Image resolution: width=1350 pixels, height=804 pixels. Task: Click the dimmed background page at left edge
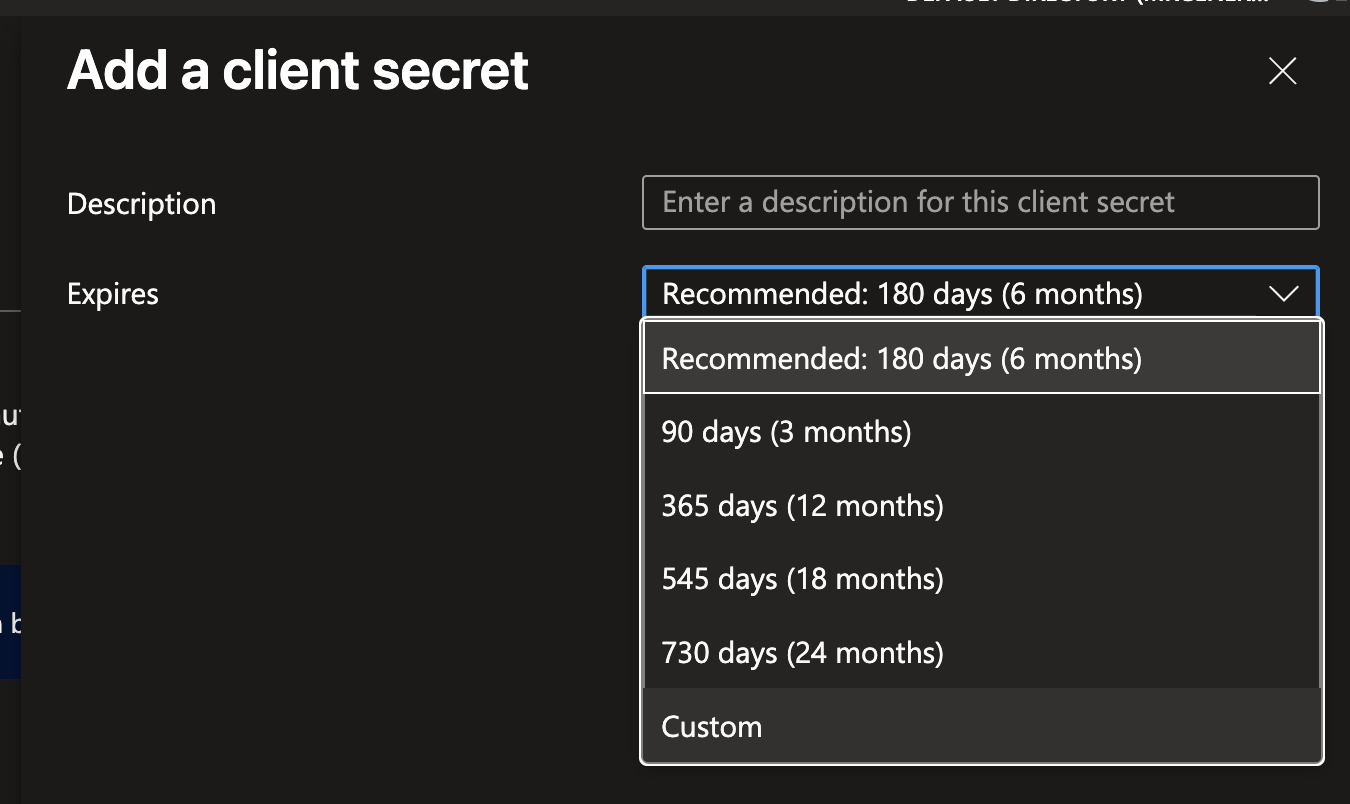pyautogui.click(x=9, y=200)
